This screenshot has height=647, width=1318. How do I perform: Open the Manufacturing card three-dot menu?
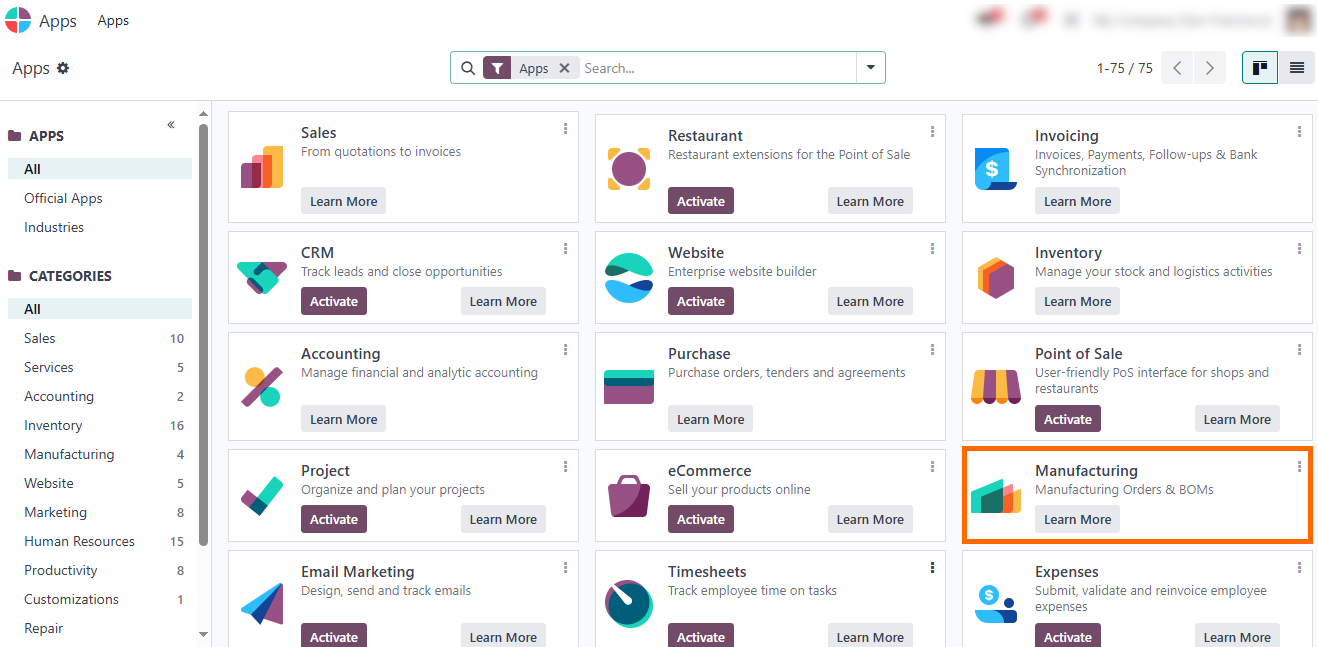point(1299,467)
